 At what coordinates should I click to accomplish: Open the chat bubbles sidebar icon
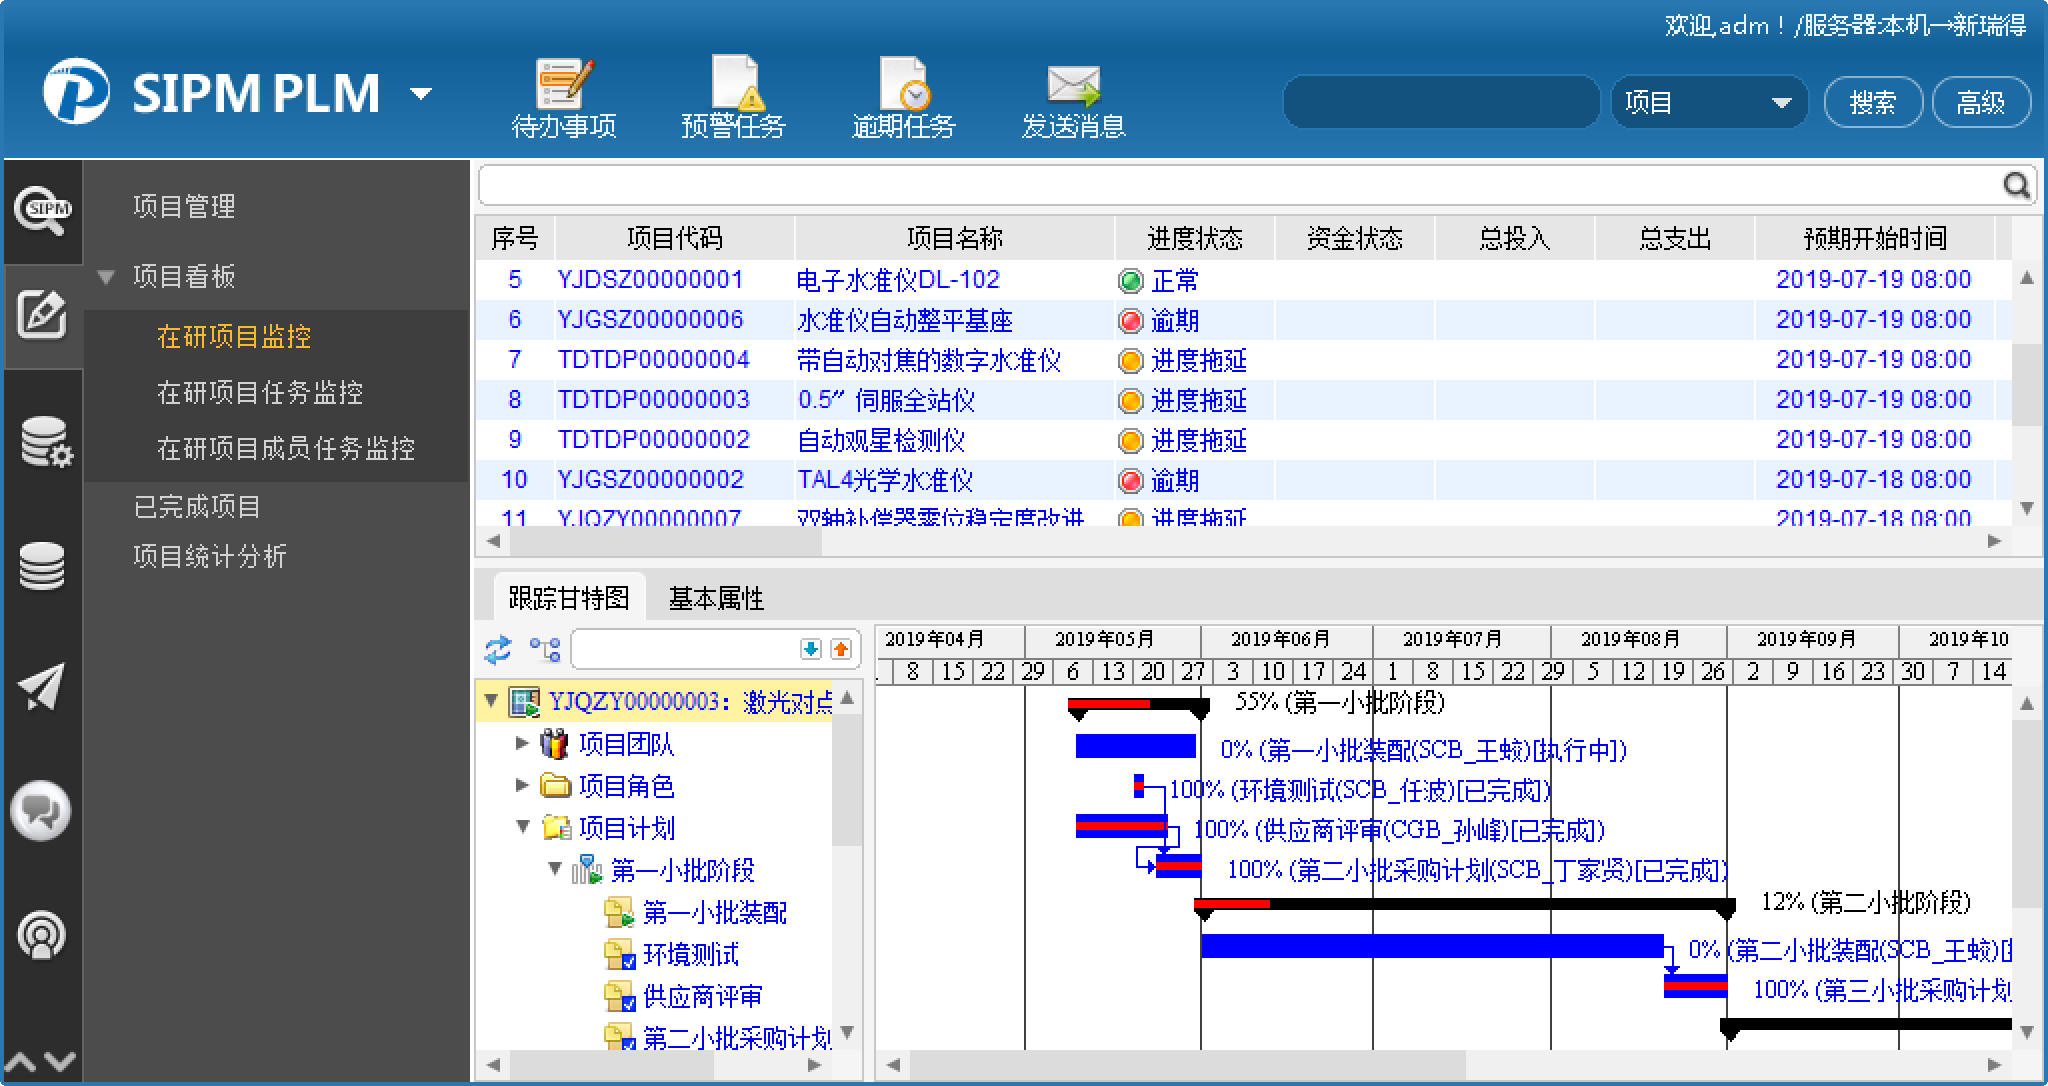click(41, 810)
